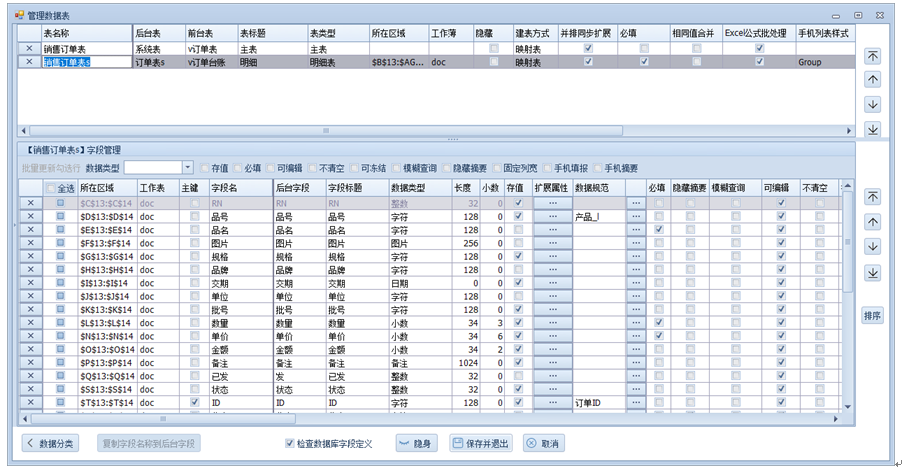The width and height of the screenshot is (904, 472).
Task: Sort by 表名称 column header
Action: coord(86,33)
